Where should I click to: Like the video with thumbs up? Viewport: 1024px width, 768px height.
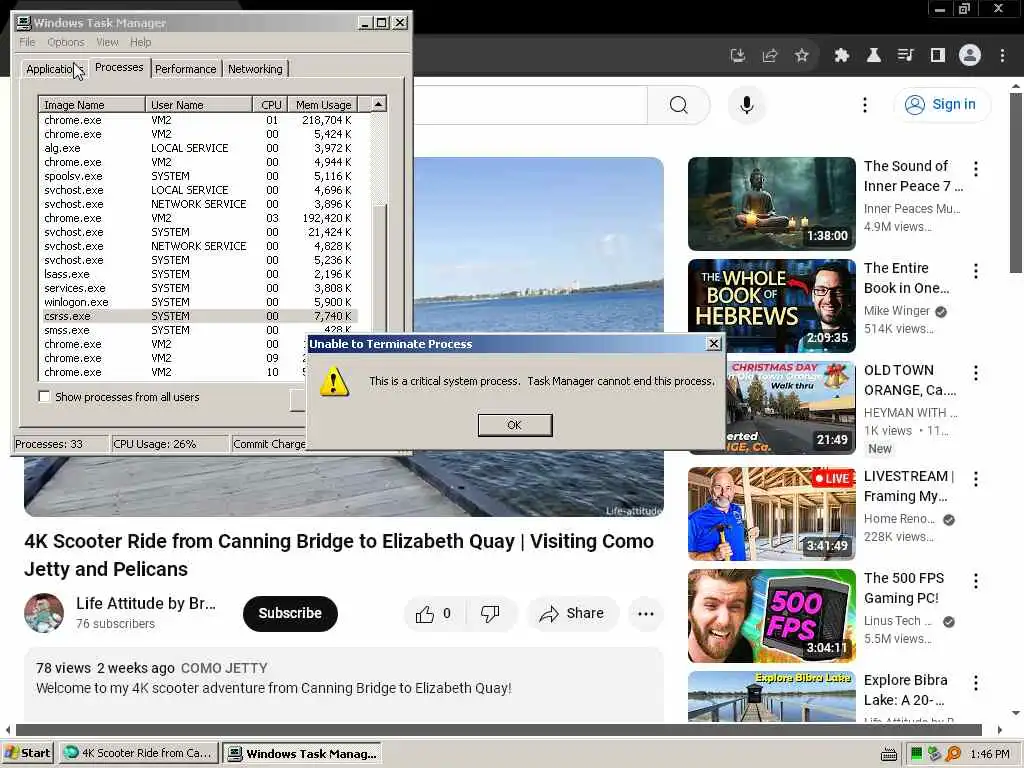[434, 613]
